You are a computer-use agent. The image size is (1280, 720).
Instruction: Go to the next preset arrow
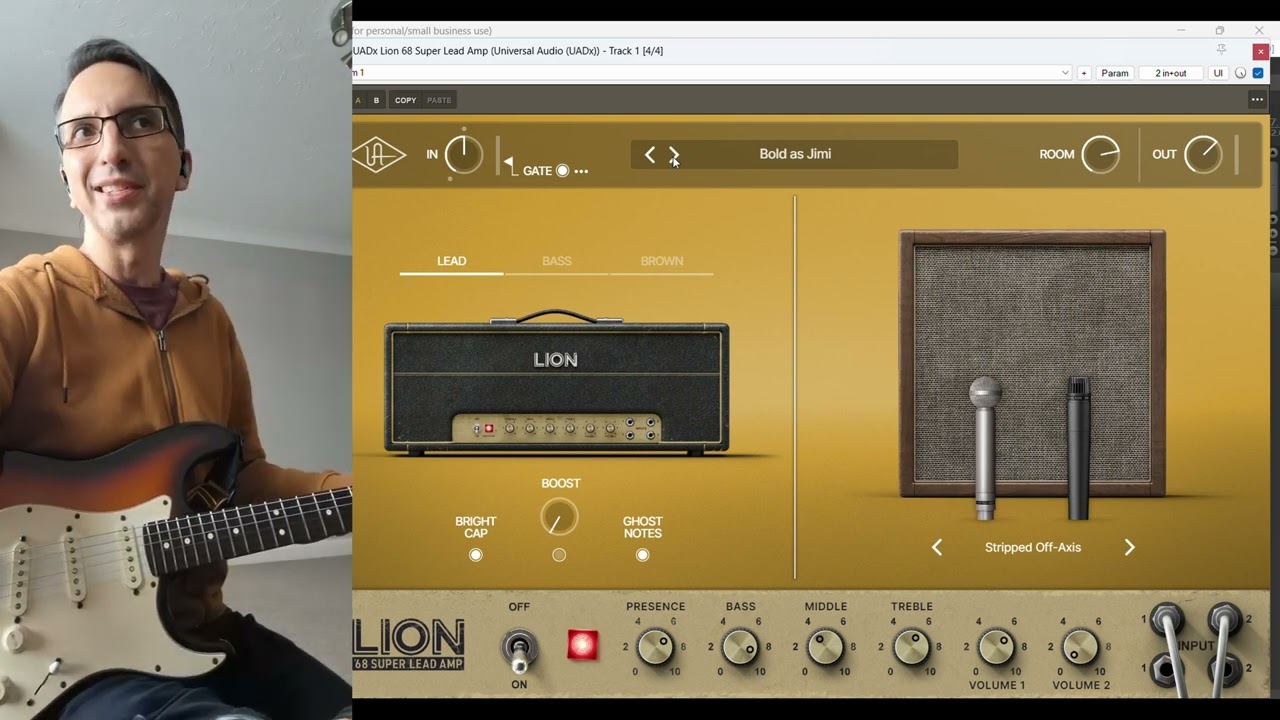coord(674,154)
